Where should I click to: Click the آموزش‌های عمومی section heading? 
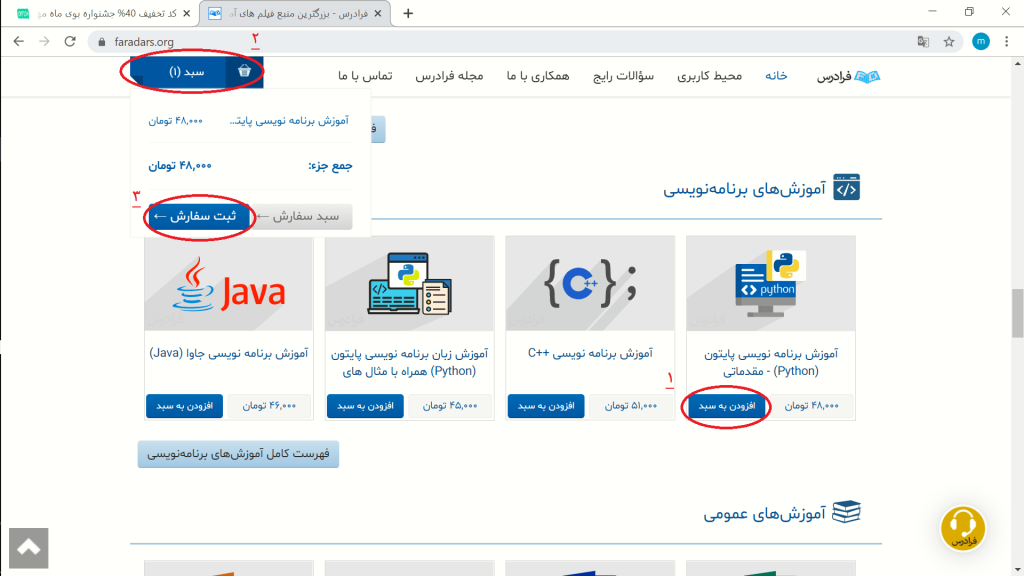click(x=765, y=514)
